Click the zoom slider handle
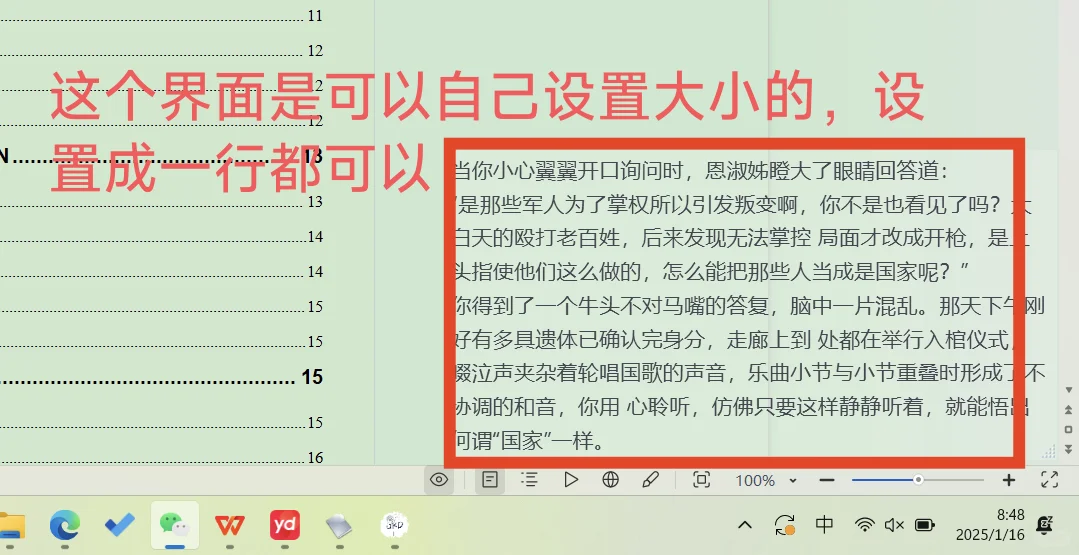Screen dimensions: 1079x555 tap(918, 480)
